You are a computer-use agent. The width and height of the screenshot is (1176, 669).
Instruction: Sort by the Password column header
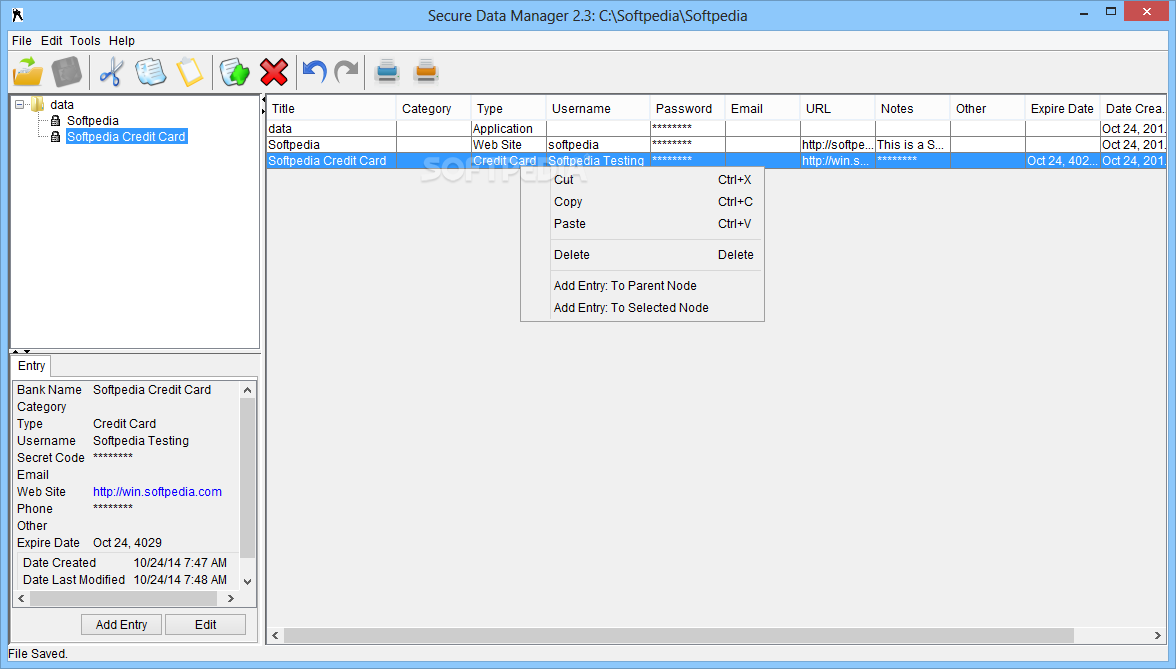[688, 109]
